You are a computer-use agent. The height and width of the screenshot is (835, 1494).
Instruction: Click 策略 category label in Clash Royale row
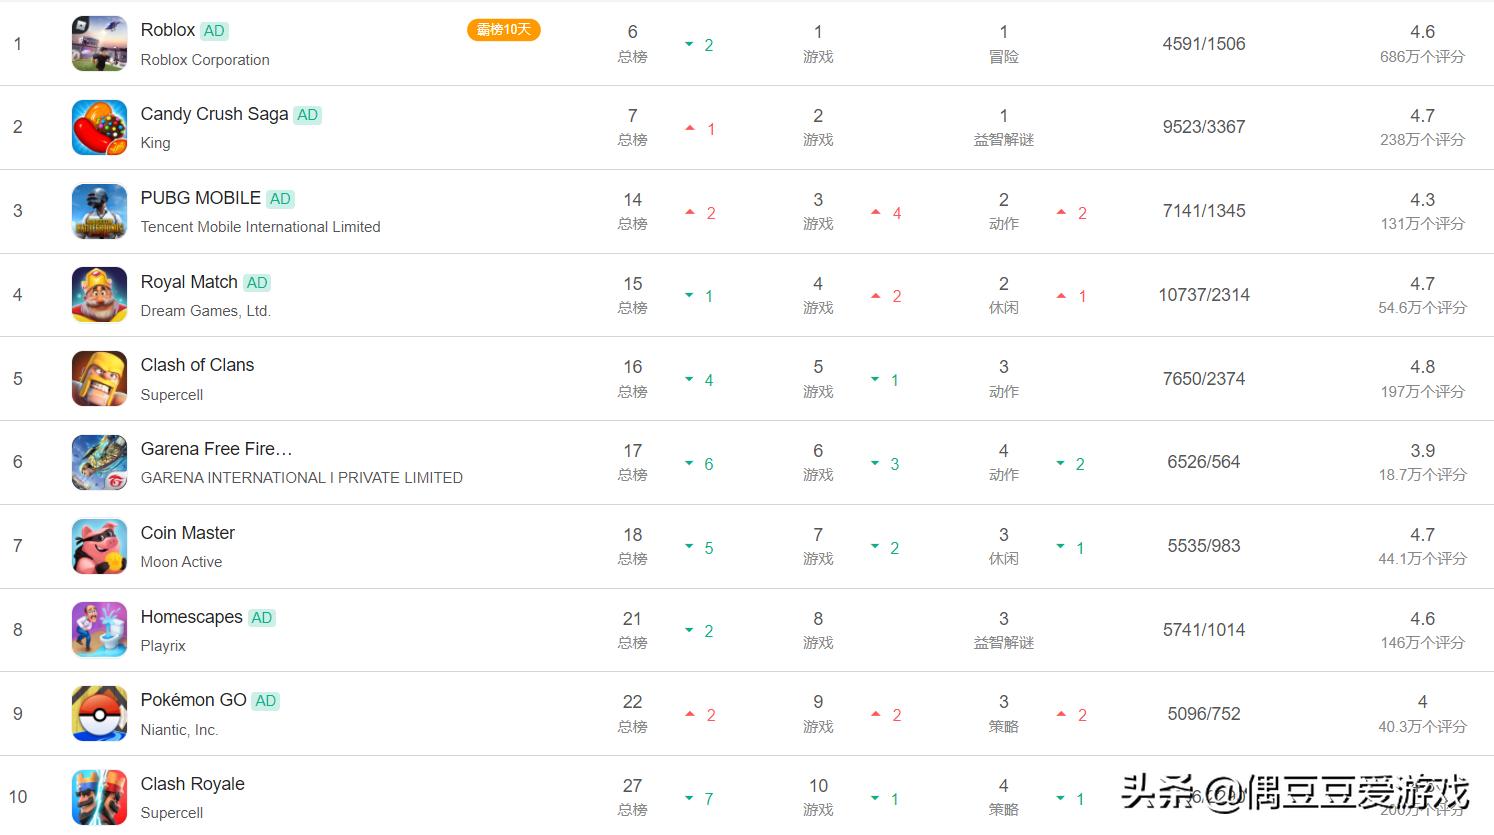[x=1004, y=810]
